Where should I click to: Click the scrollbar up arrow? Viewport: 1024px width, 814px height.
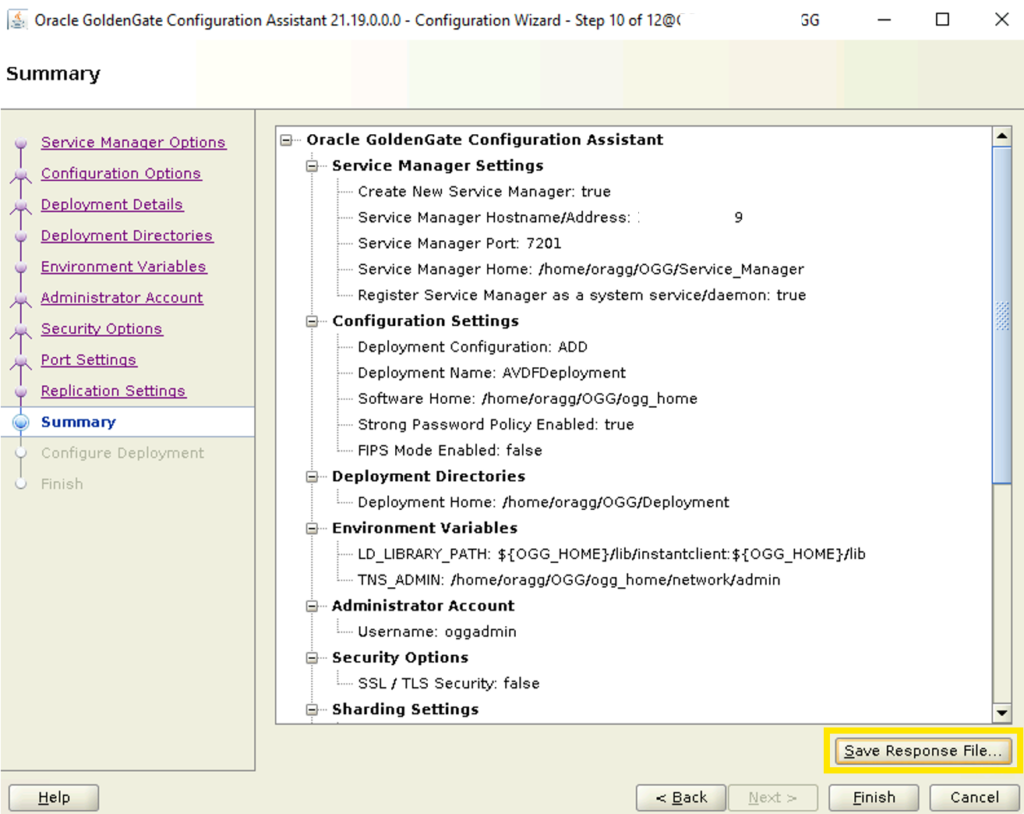click(x=1002, y=136)
